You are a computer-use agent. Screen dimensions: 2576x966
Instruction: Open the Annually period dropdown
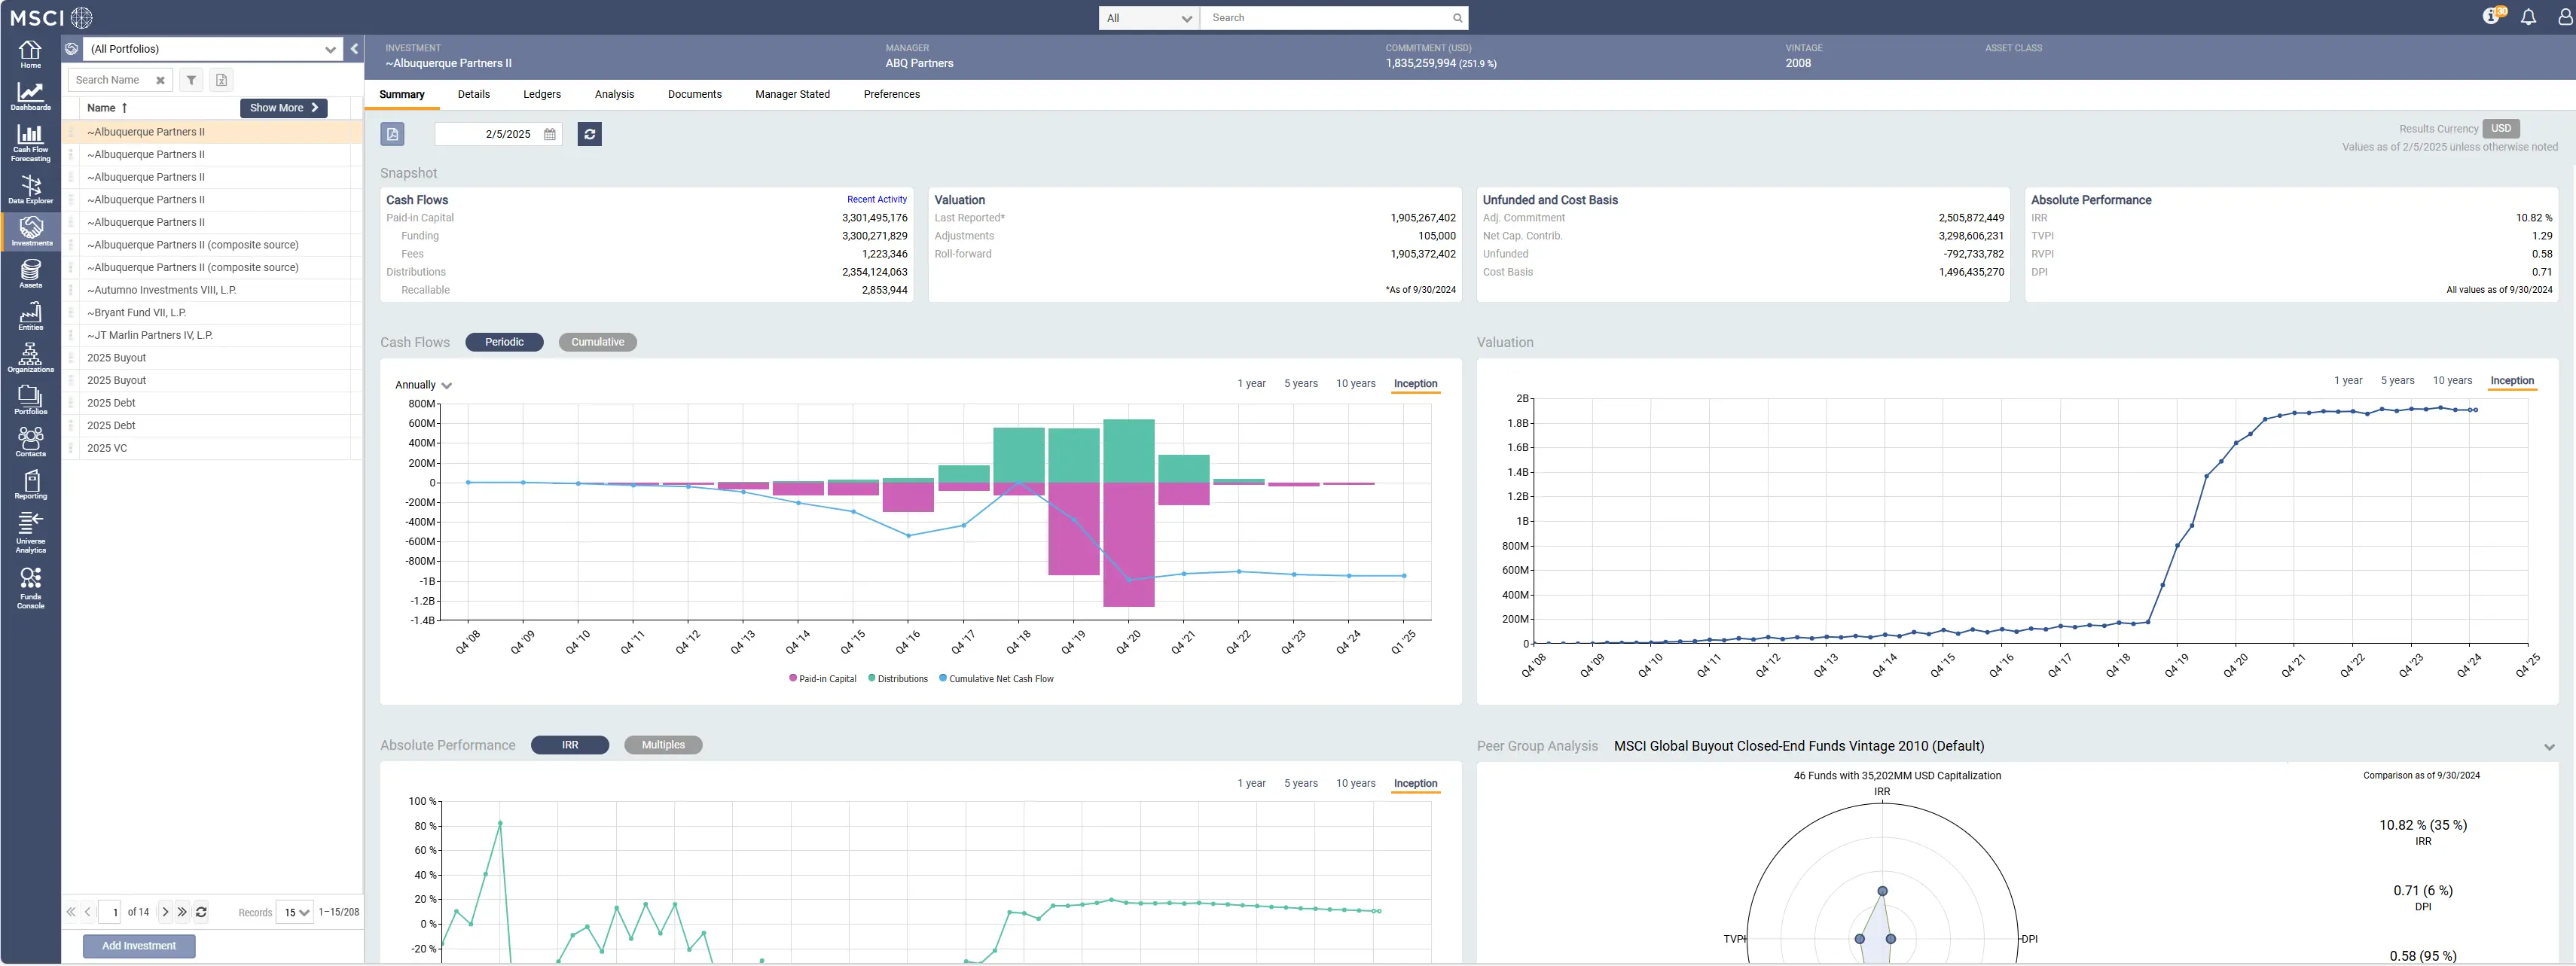click(x=423, y=385)
